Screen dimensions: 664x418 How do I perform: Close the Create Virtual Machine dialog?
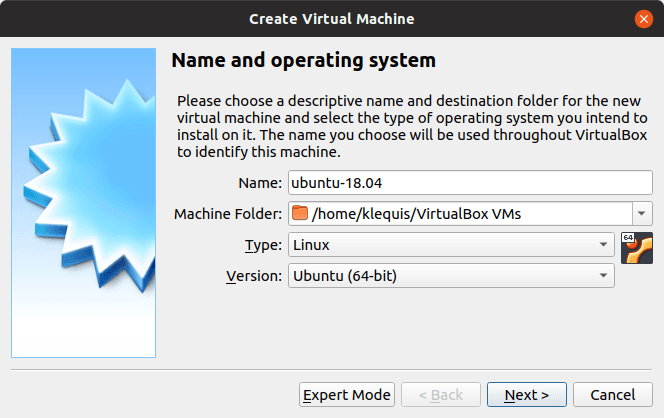pyautogui.click(x=644, y=19)
